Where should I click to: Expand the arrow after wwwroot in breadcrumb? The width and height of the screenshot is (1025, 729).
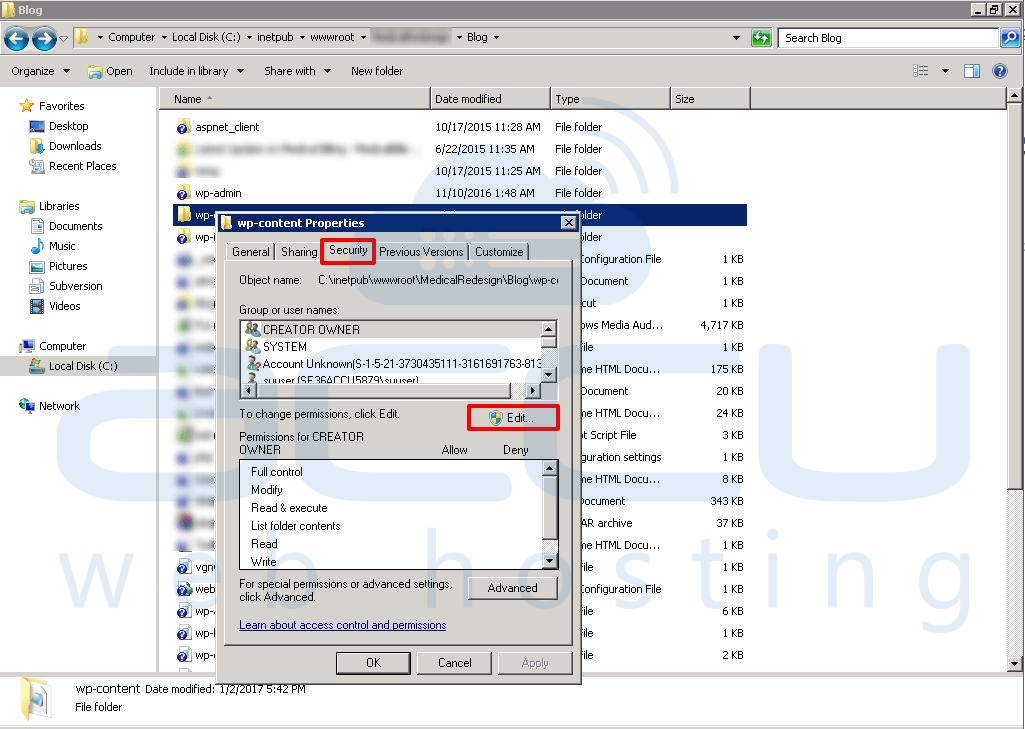pos(363,37)
